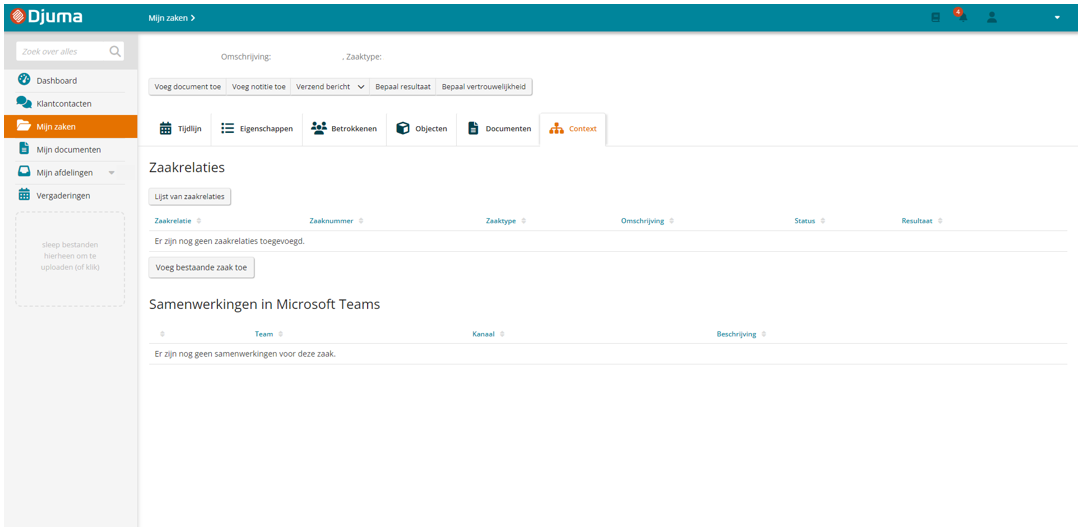Viewport: 1079px width, 529px height.
Task: Open the user profile icon
Action: pyautogui.click(x=992, y=17)
